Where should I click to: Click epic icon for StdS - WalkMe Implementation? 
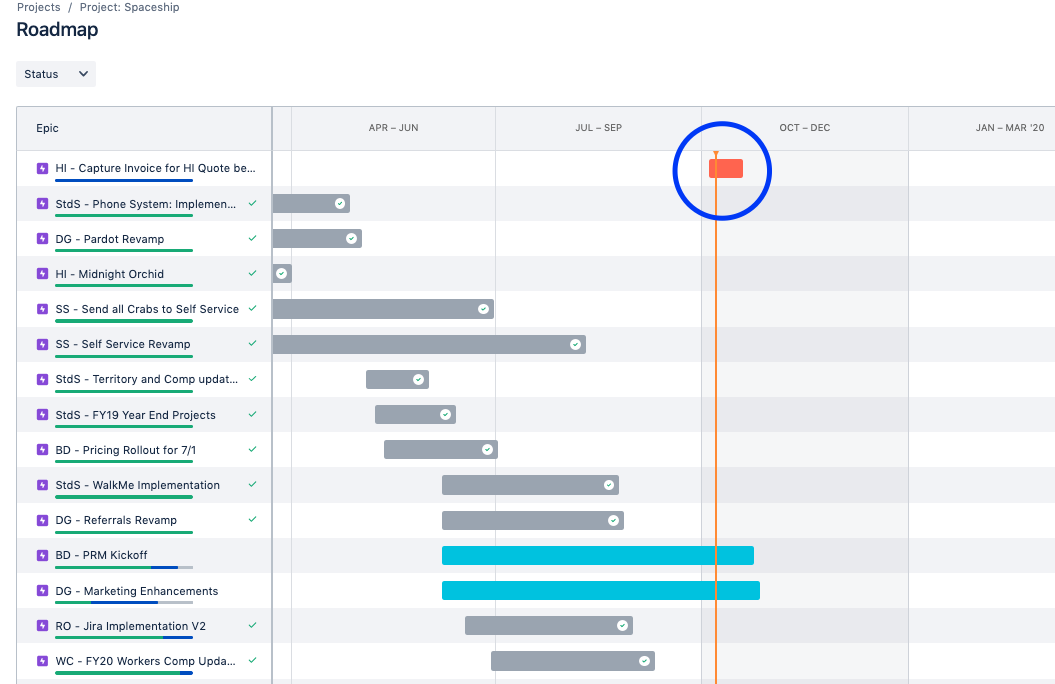pyautogui.click(x=42, y=485)
